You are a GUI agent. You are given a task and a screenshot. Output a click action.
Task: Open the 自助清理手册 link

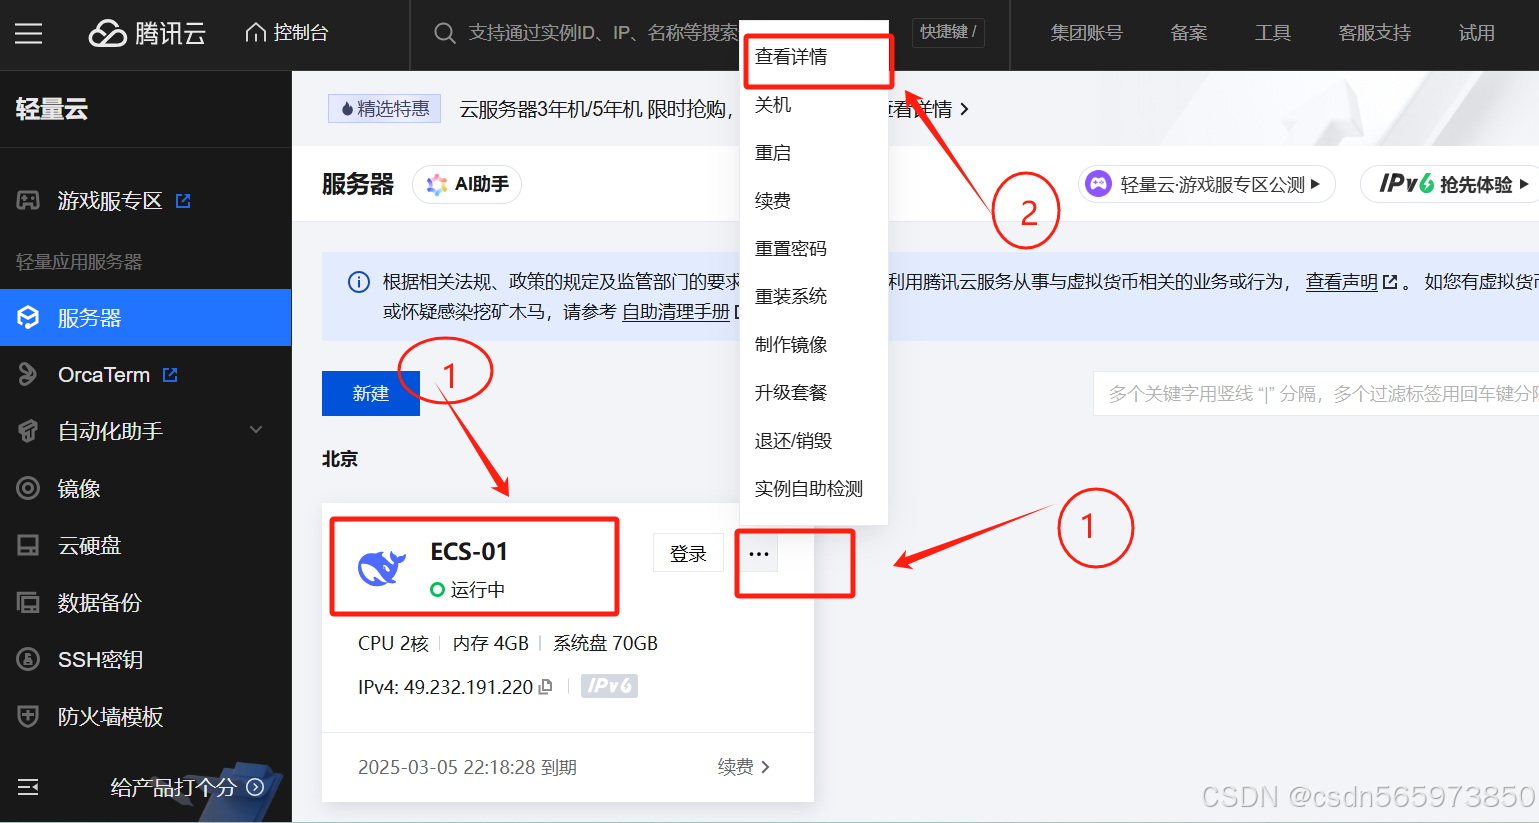[676, 312]
